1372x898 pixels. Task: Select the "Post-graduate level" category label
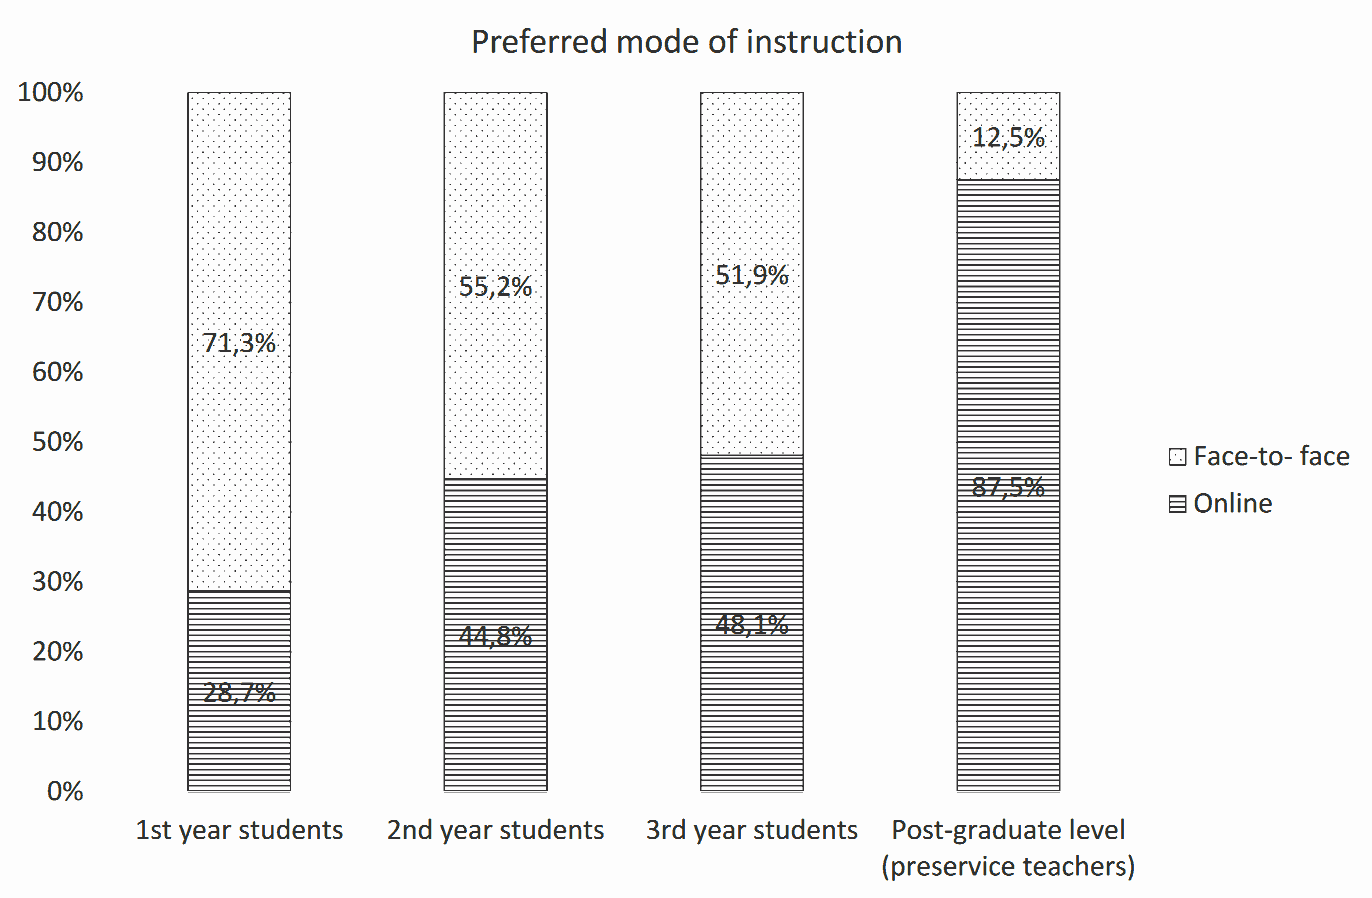point(1008,830)
